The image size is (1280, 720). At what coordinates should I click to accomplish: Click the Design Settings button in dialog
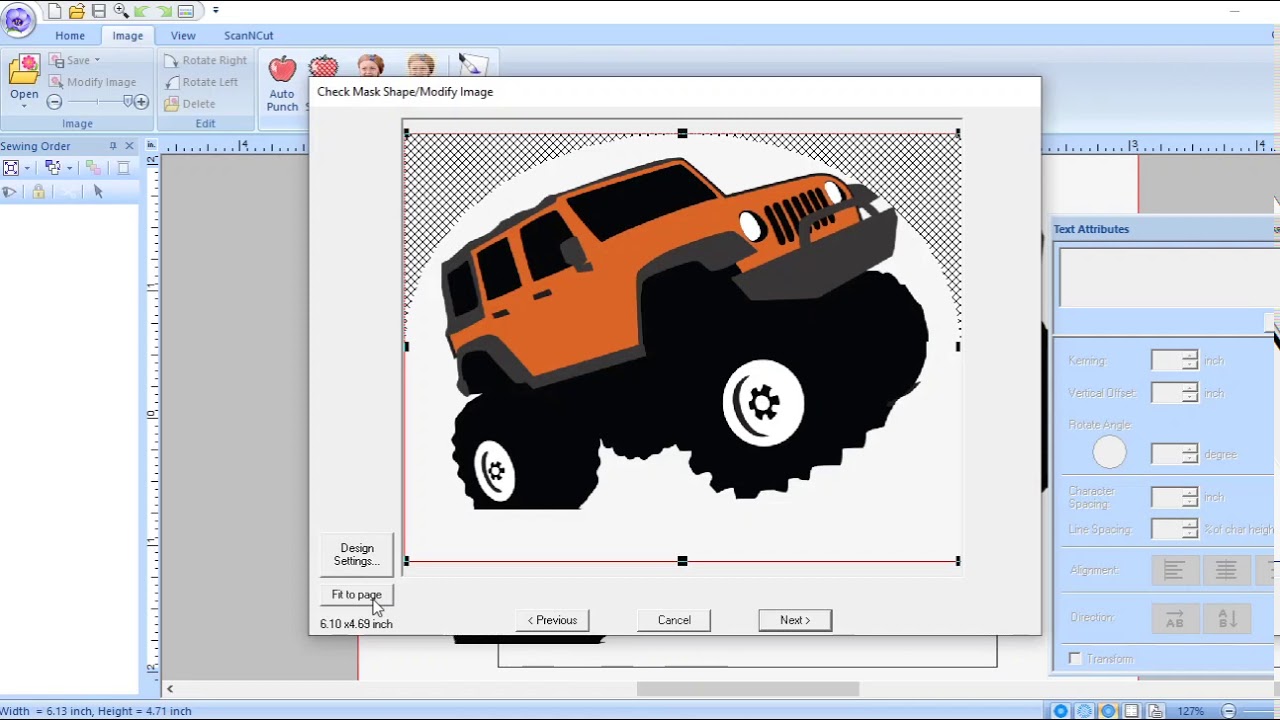(357, 554)
